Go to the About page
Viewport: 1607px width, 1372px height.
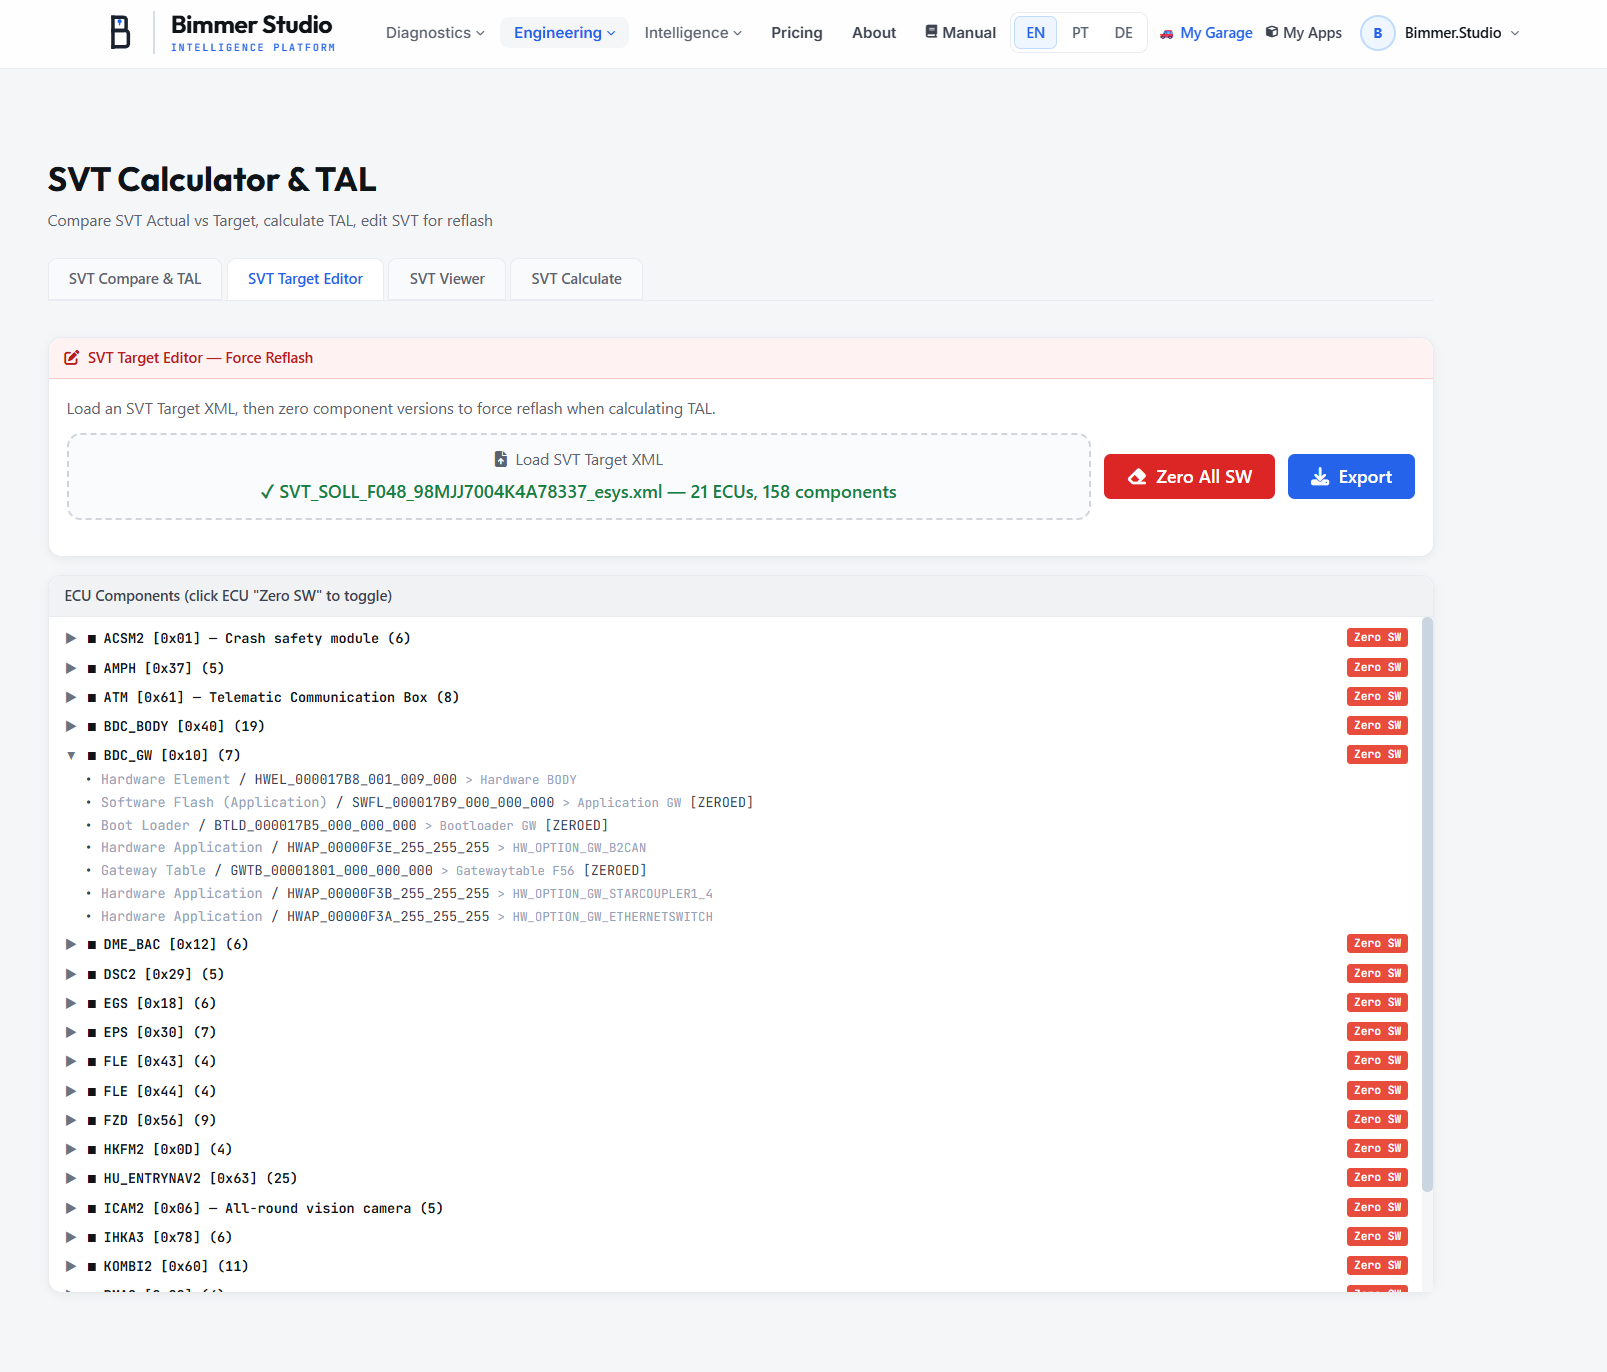click(x=874, y=33)
